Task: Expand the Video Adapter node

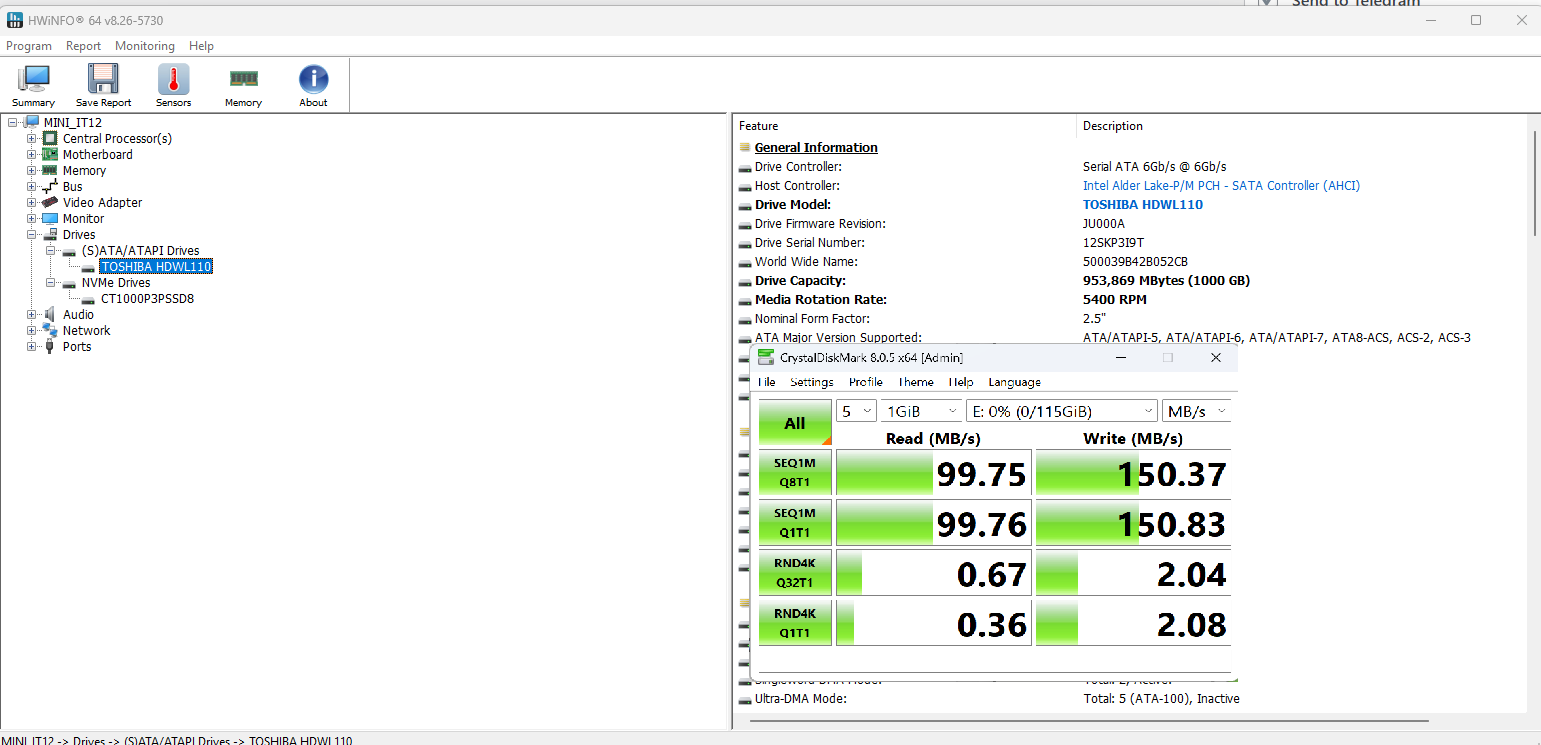Action: (x=32, y=203)
